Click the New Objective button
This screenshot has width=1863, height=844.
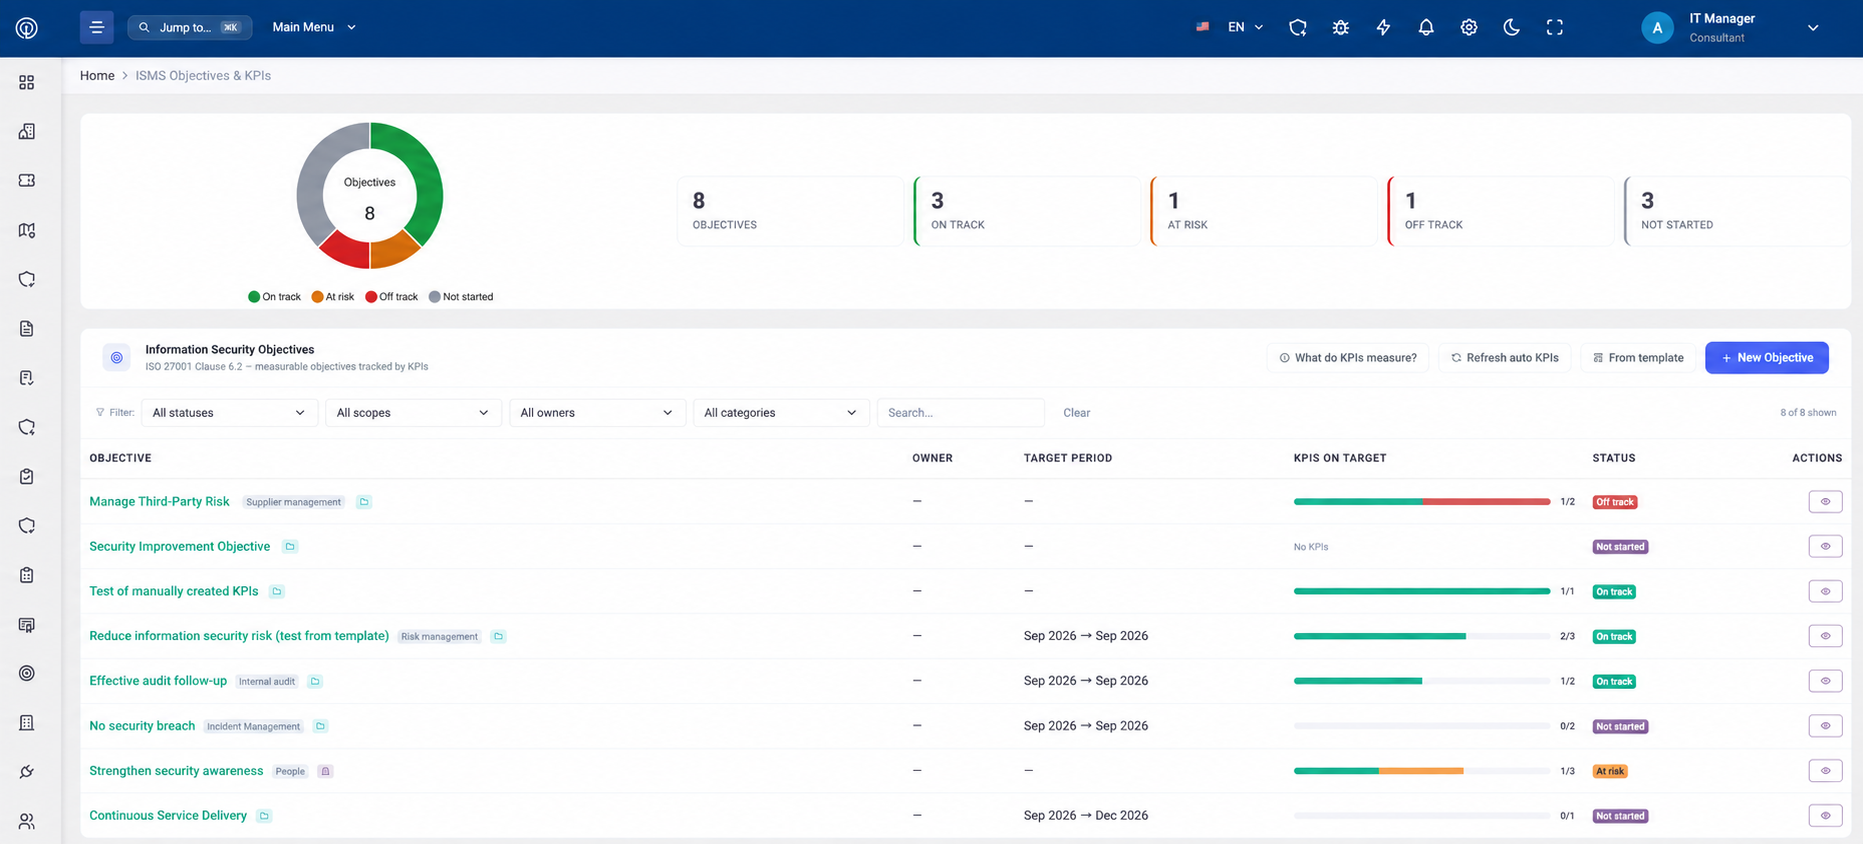click(x=1767, y=358)
